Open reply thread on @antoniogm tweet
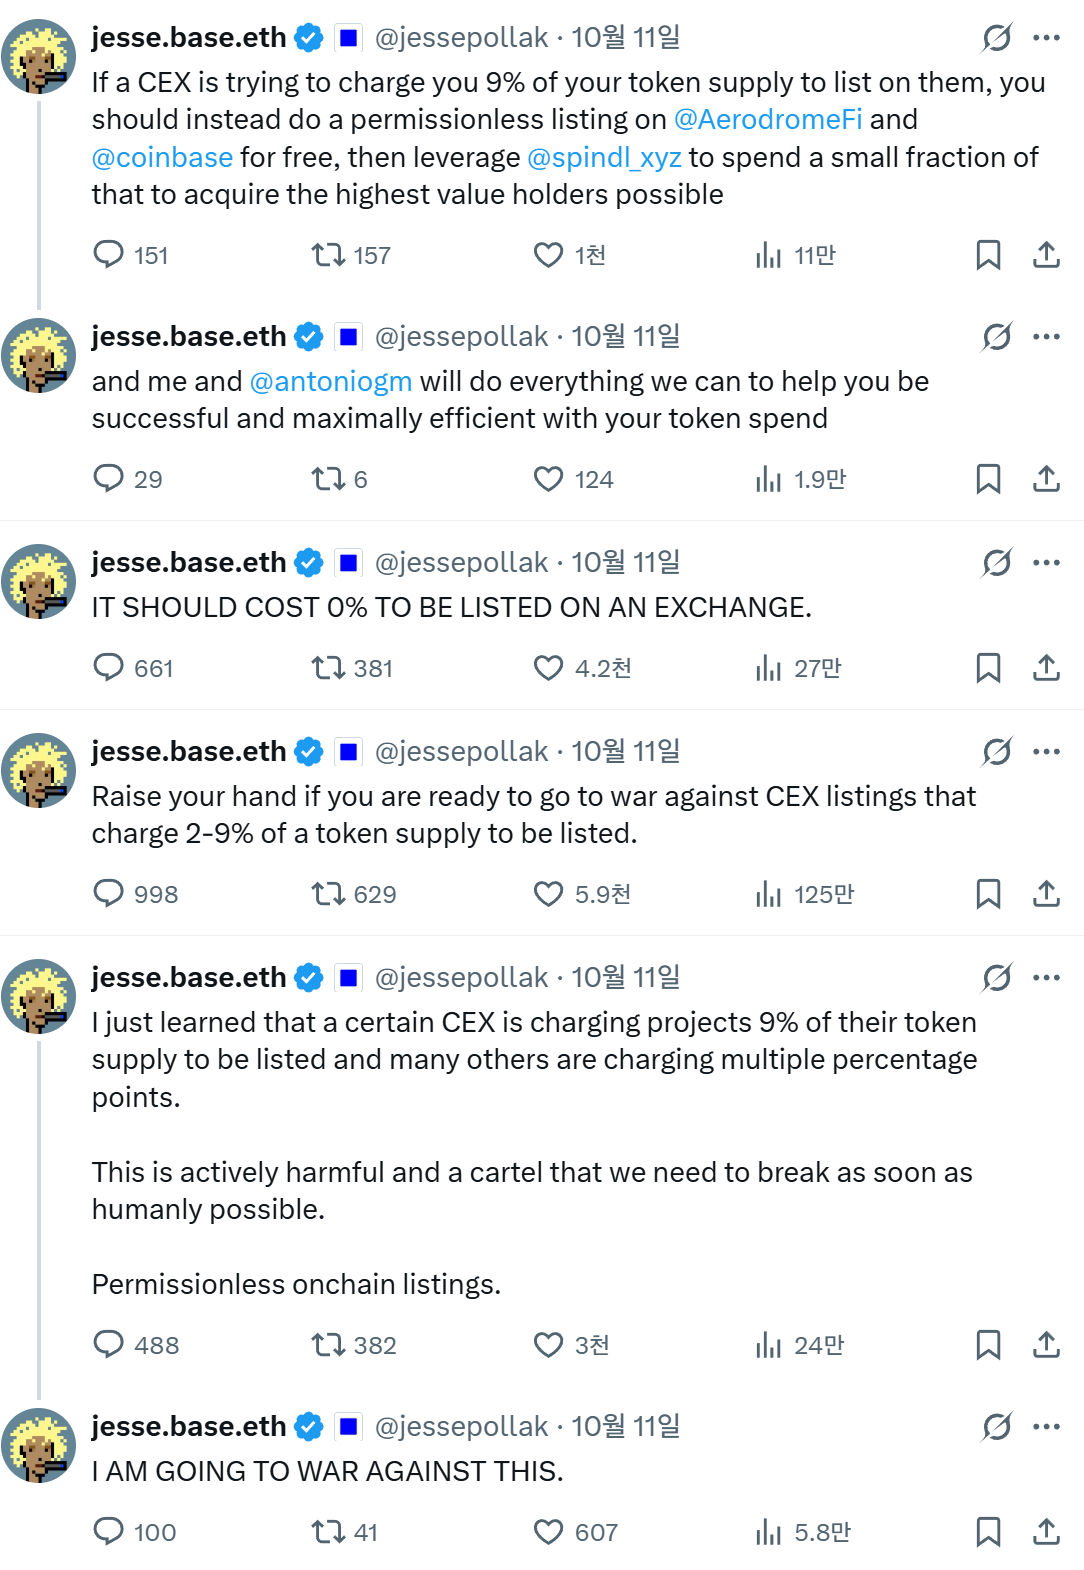This screenshot has width=1084, height=1570. point(108,479)
